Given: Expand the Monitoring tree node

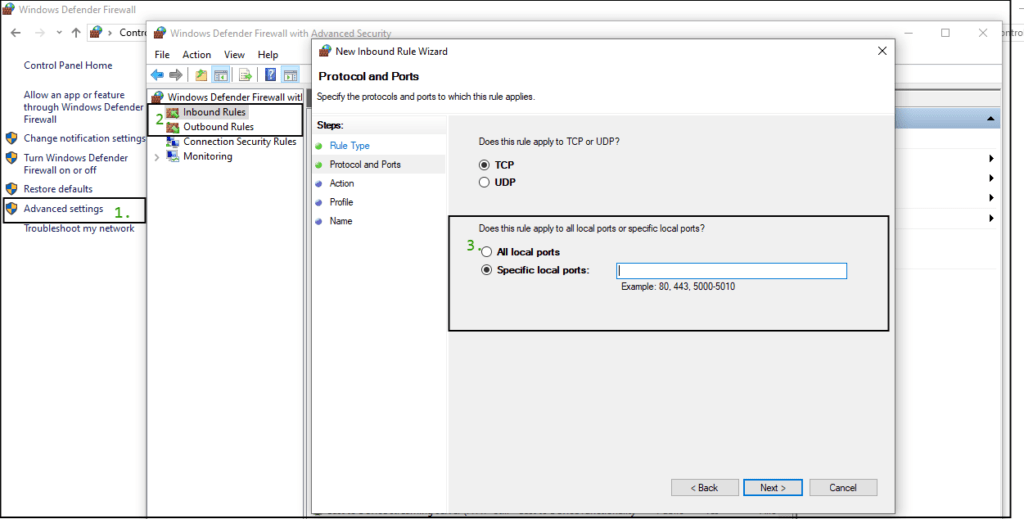Looking at the screenshot, I should 157,157.
